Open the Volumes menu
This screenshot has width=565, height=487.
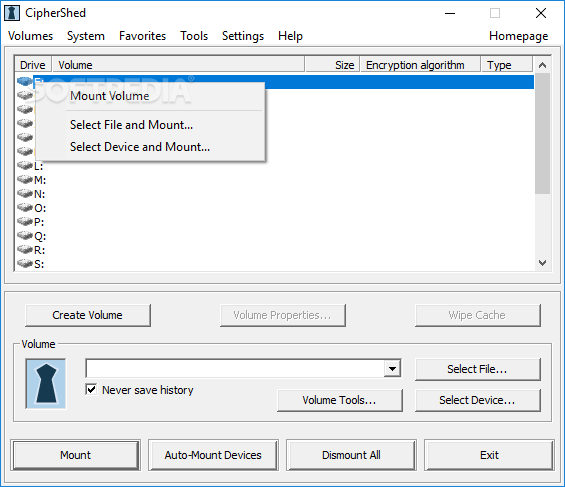point(31,36)
